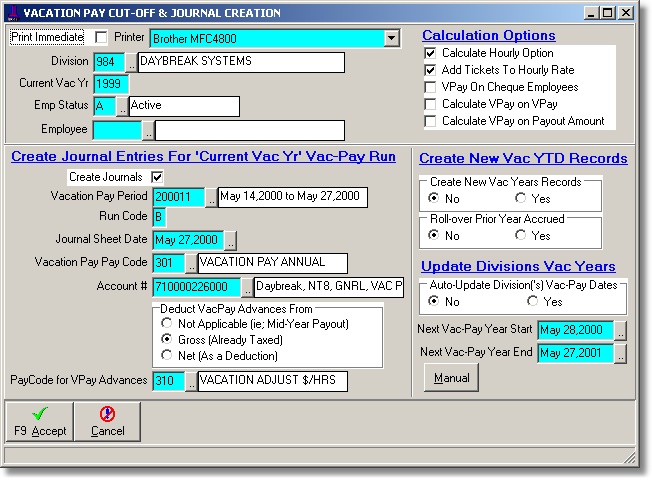Click the Next Vac-Pay Year Start field
This screenshot has height=480, width=652.
tap(575, 330)
